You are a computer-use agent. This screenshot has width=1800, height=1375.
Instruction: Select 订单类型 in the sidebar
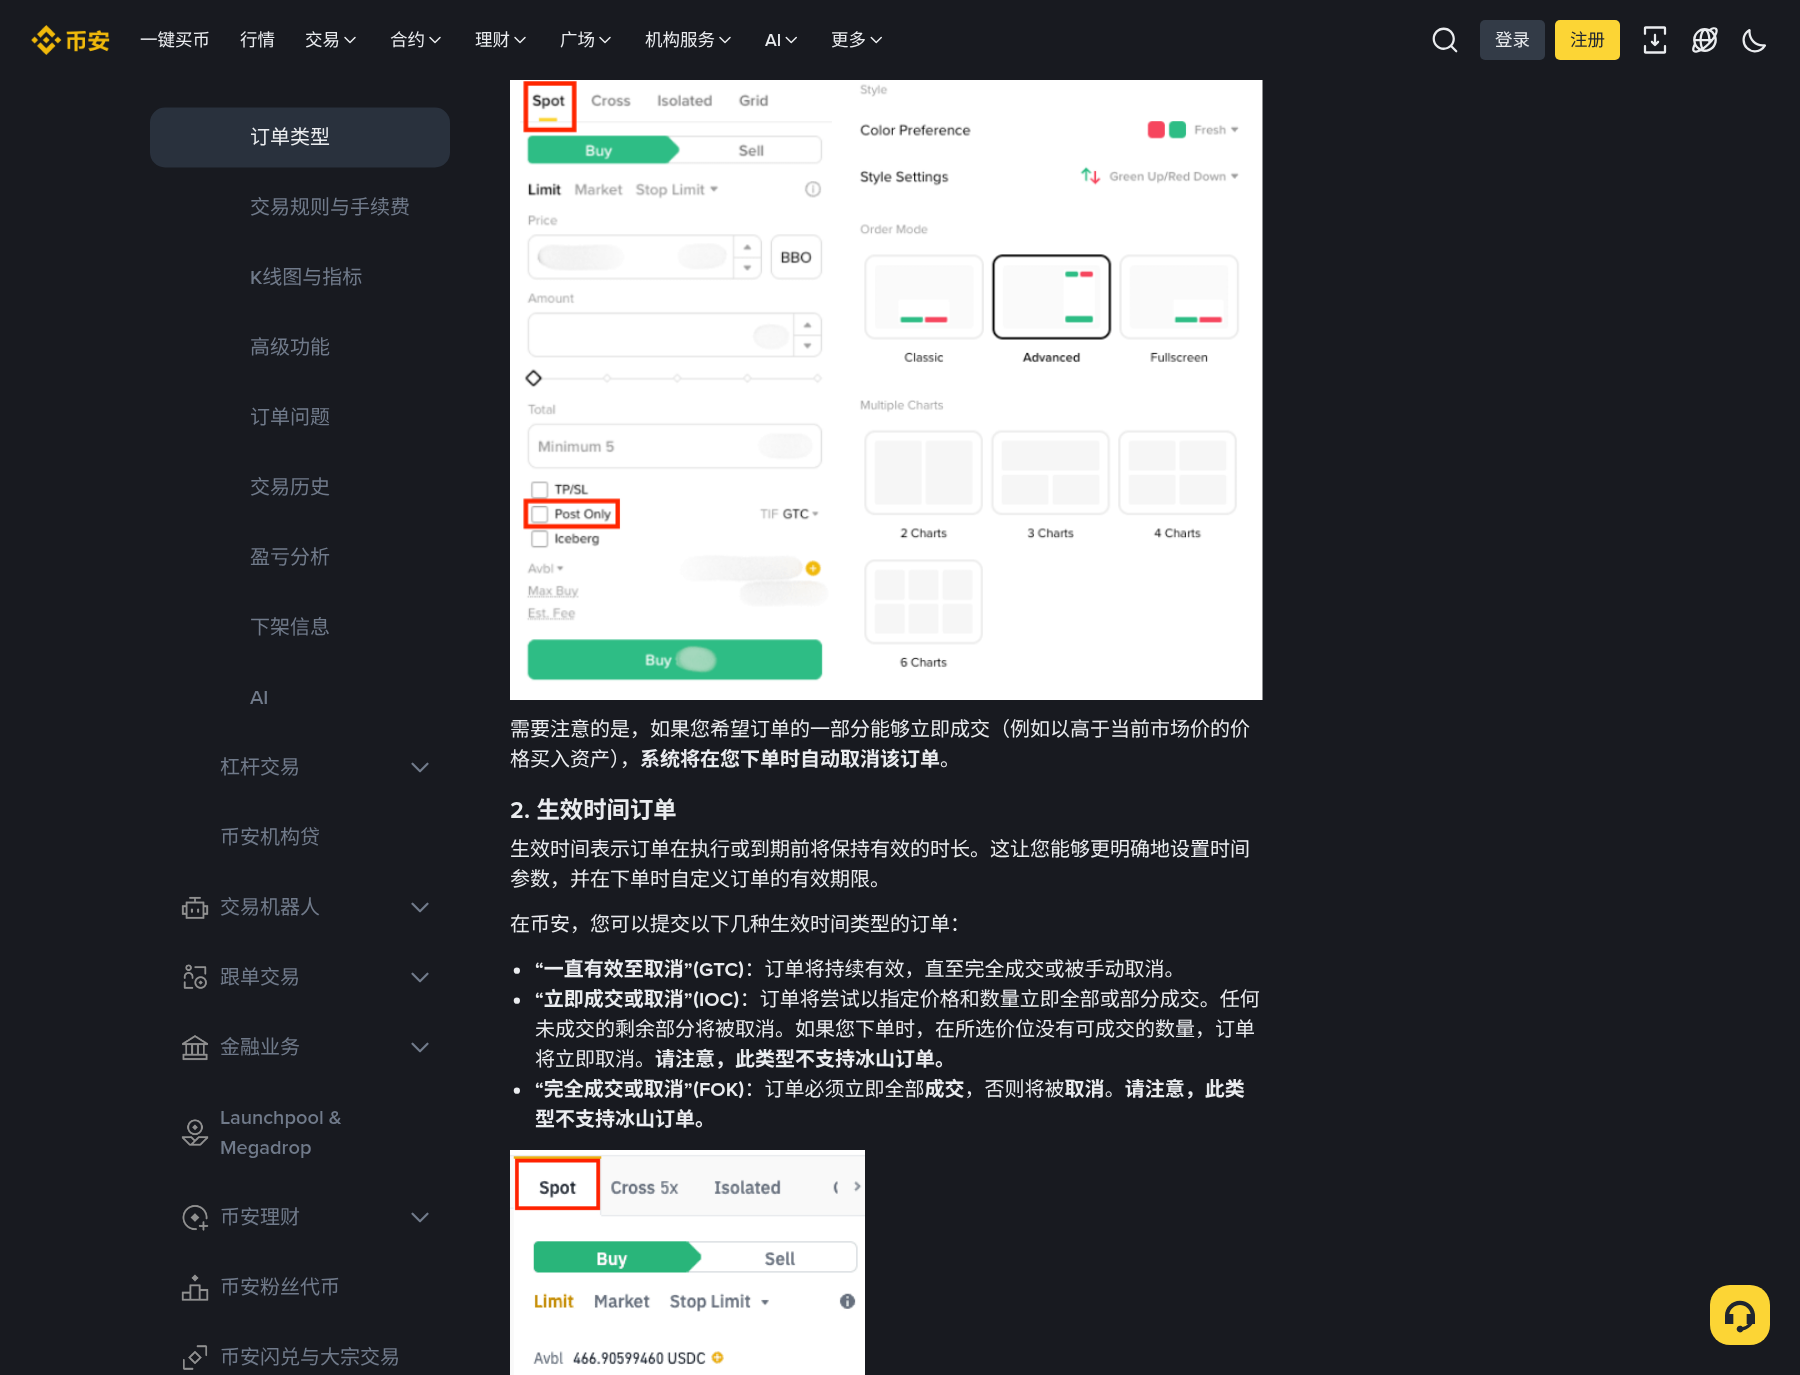pos(300,137)
